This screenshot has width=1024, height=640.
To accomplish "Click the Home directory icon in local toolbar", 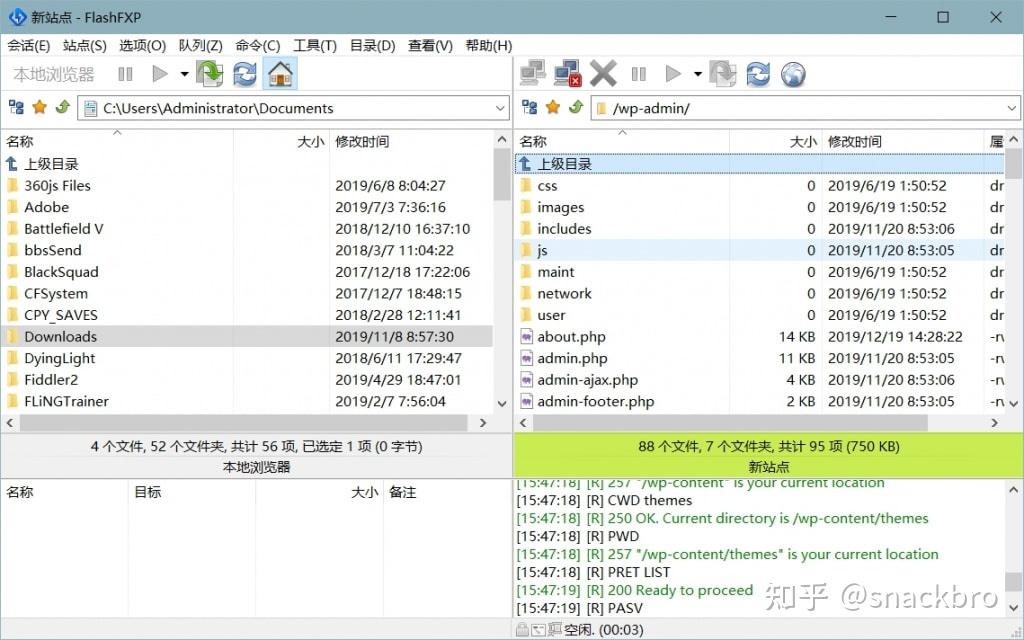I will 278,73.
